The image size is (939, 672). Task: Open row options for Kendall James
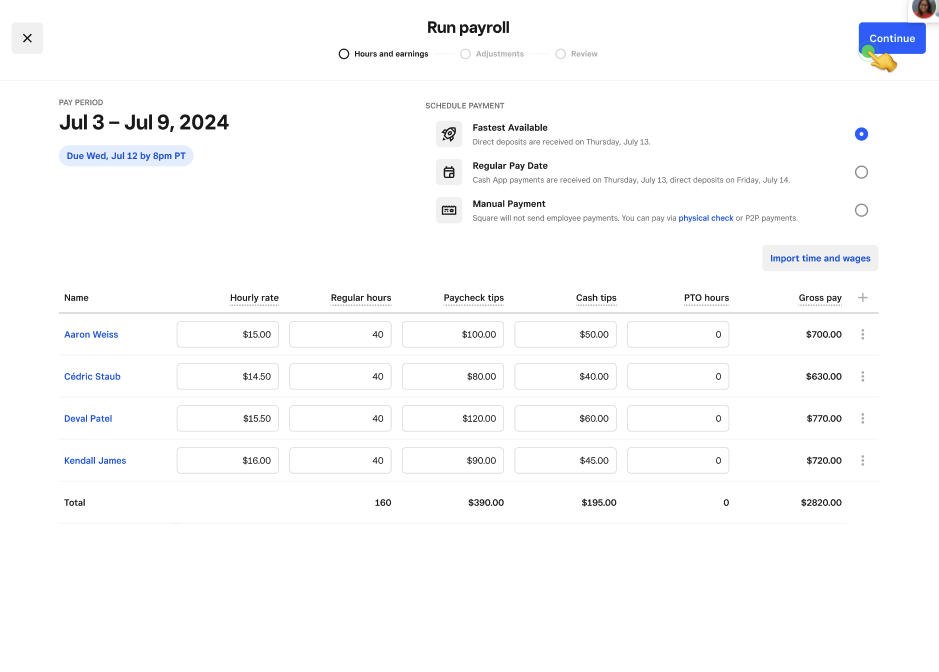862,460
